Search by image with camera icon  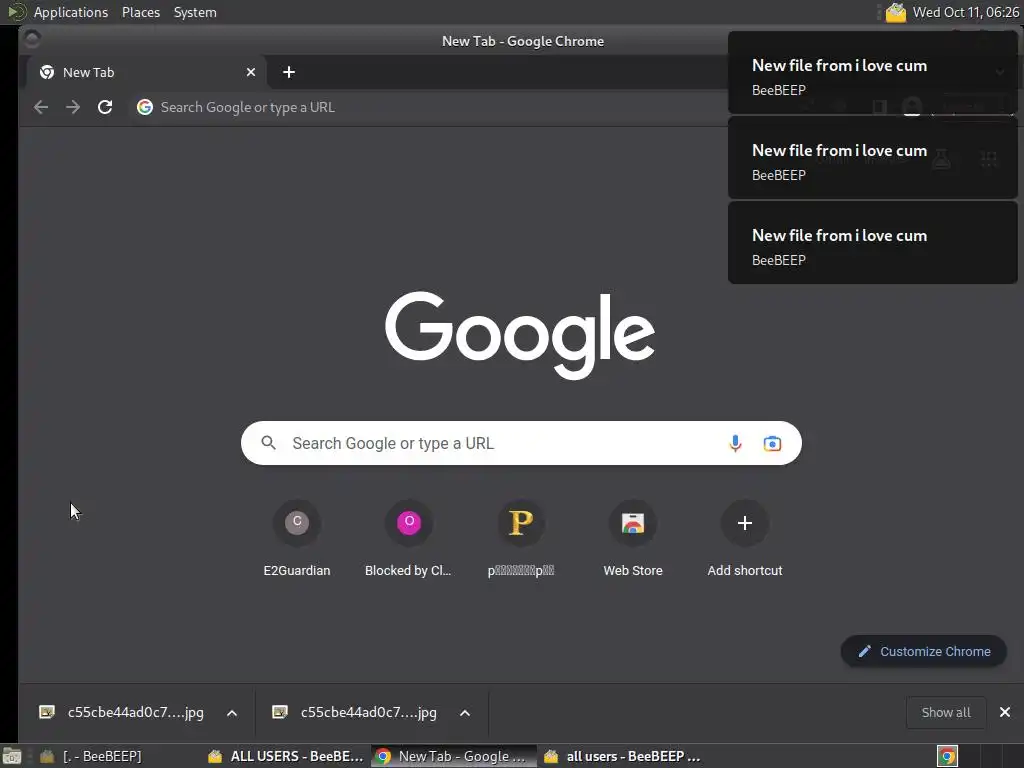coord(772,443)
